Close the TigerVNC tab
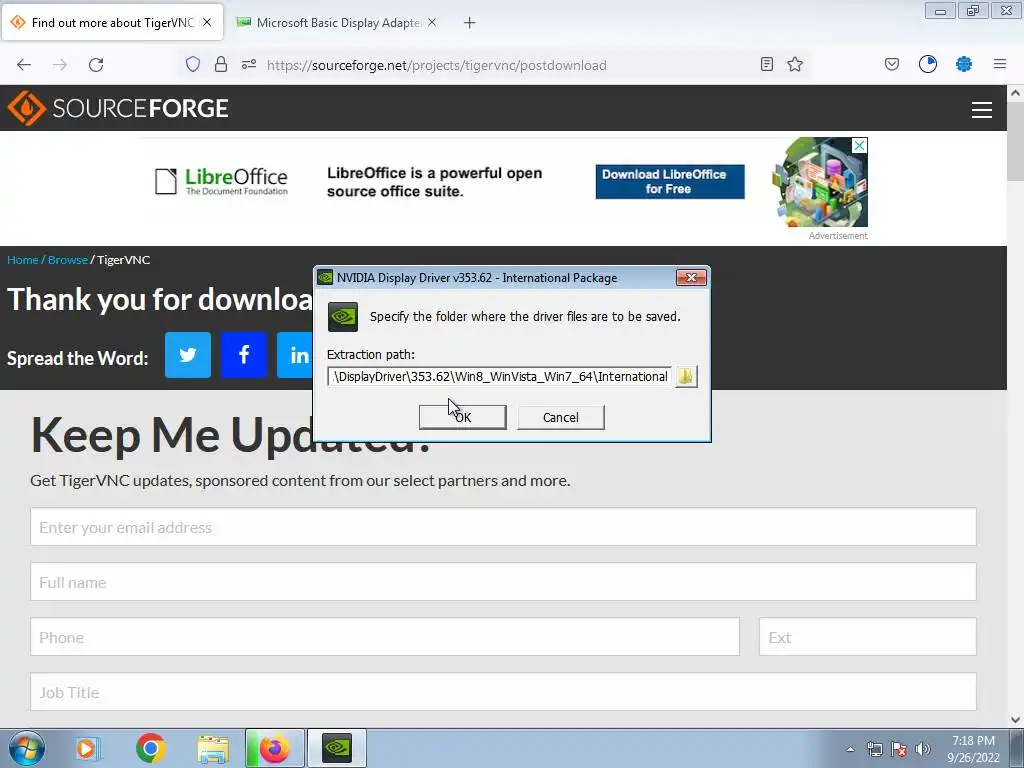1024x768 pixels. pyautogui.click(x=207, y=22)
